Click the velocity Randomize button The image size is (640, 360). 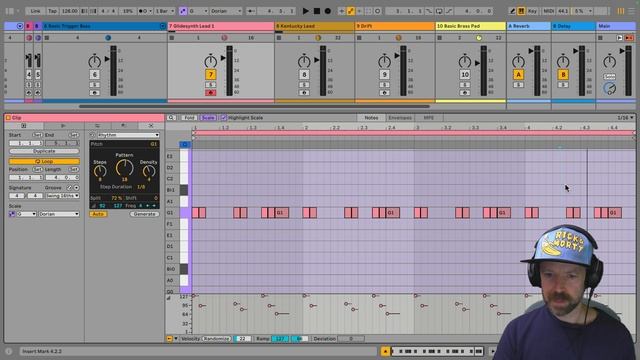coord(217,339)
